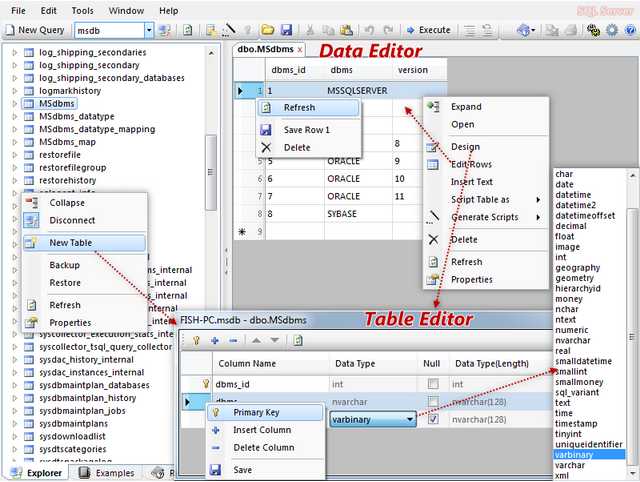Open the Generate Scripts submenu
The height and width of the screenshot is (482, 640).
(x=486, y=217)
